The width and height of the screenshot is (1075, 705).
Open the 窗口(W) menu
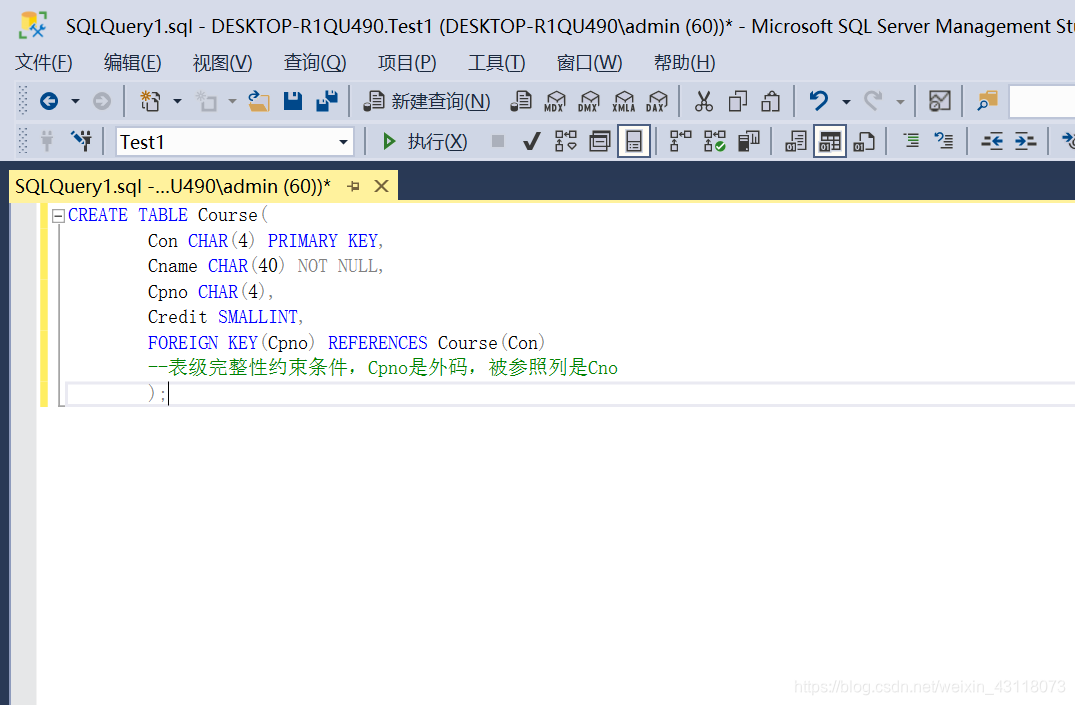click(589, 63)
